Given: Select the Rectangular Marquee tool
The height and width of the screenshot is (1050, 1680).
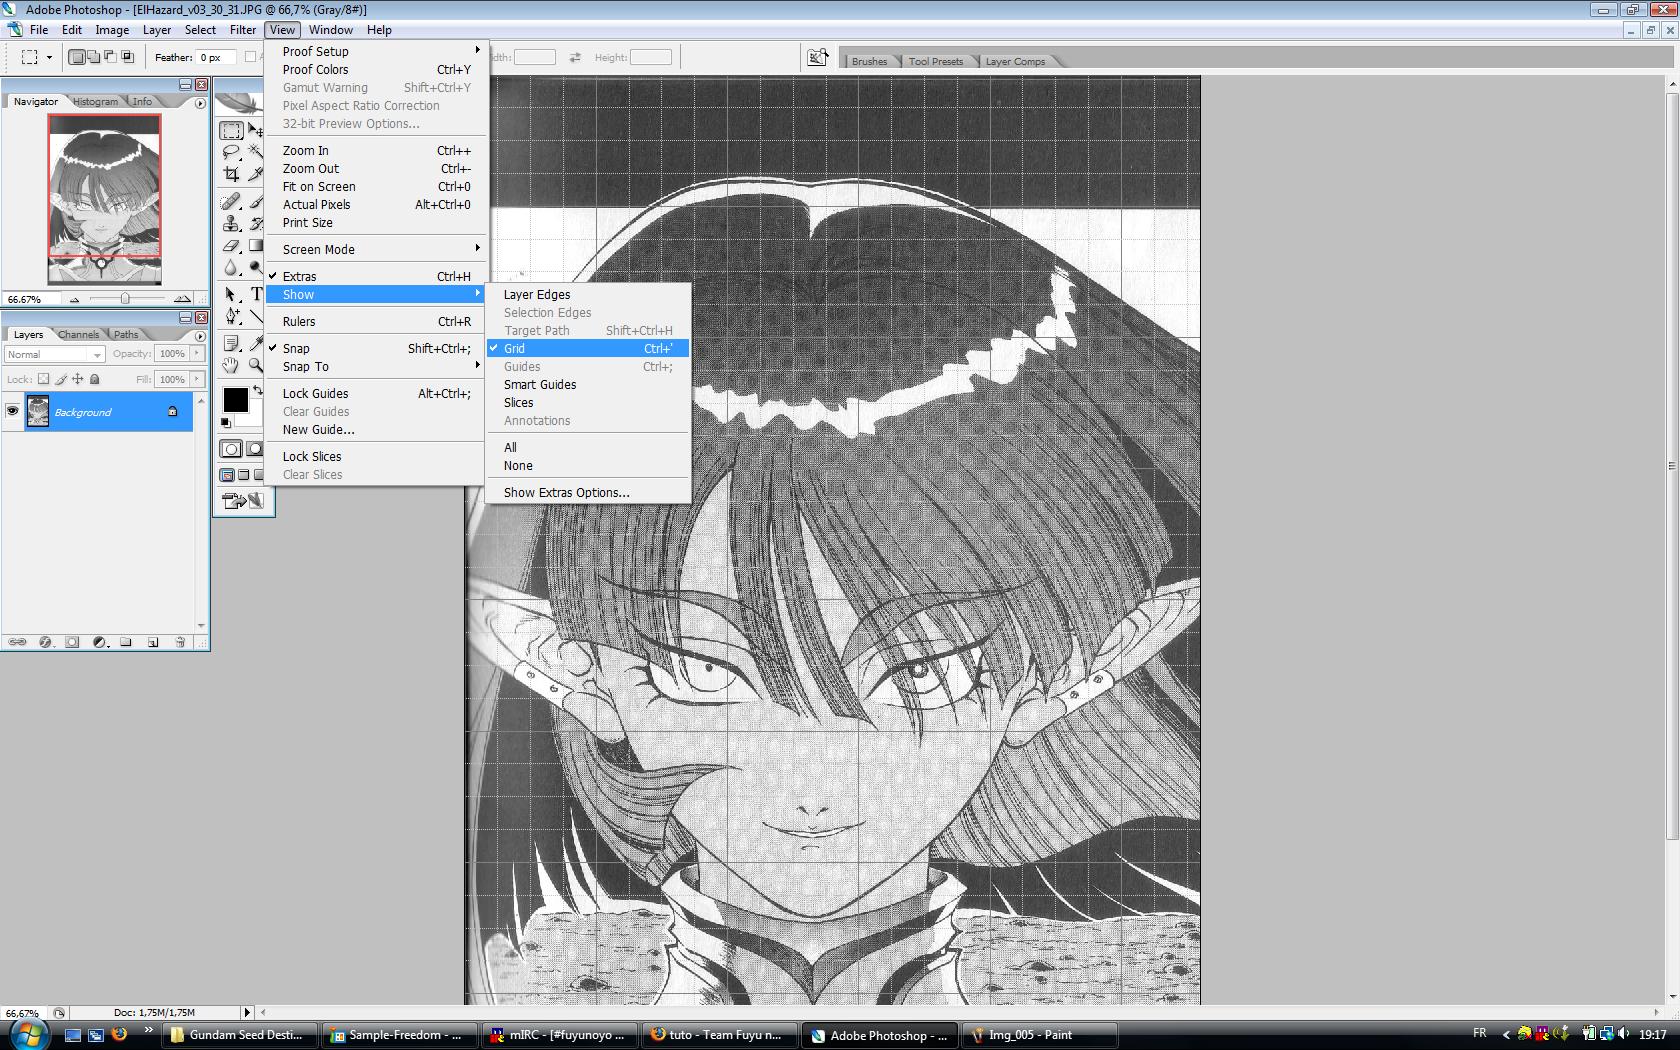Looking at the screenshot, I should (x=231, y=131).
